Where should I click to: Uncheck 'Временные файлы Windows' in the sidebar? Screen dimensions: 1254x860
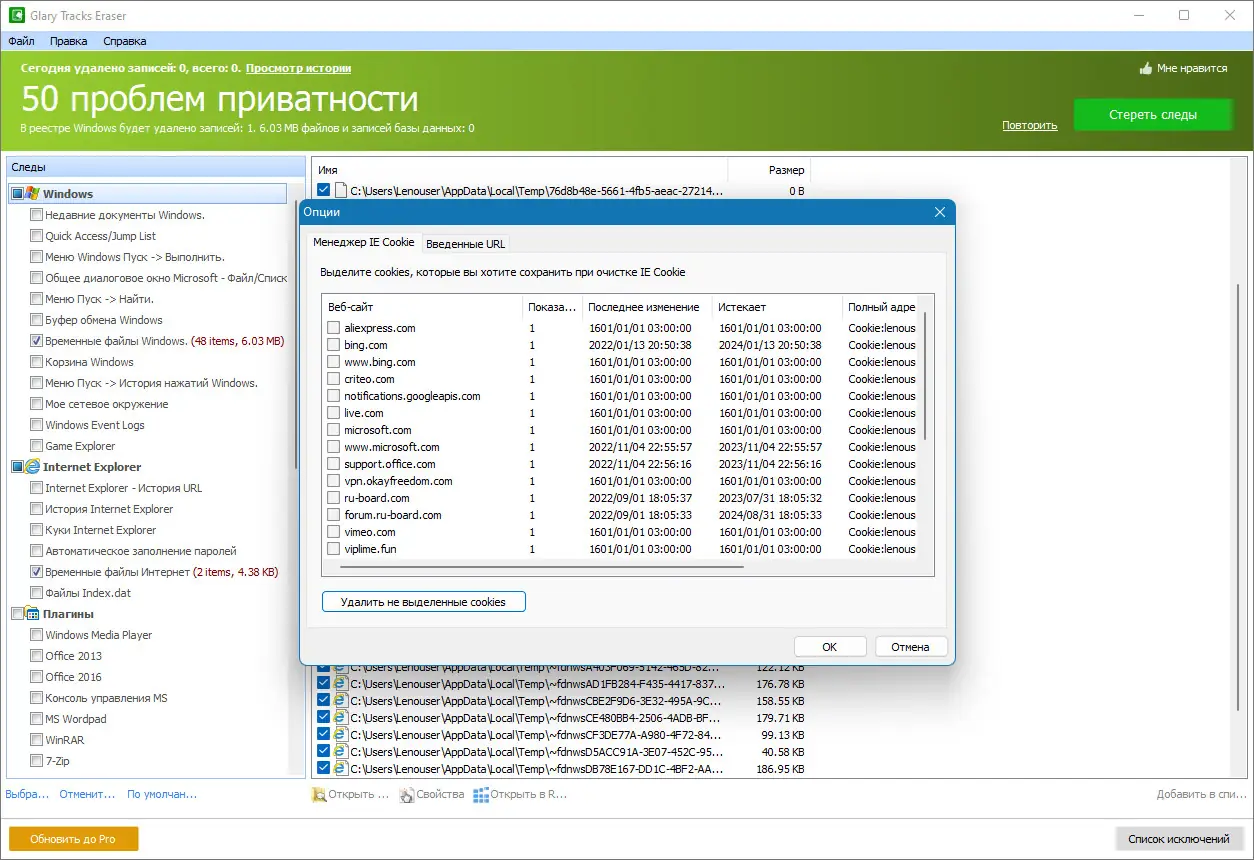click(37, 341)
